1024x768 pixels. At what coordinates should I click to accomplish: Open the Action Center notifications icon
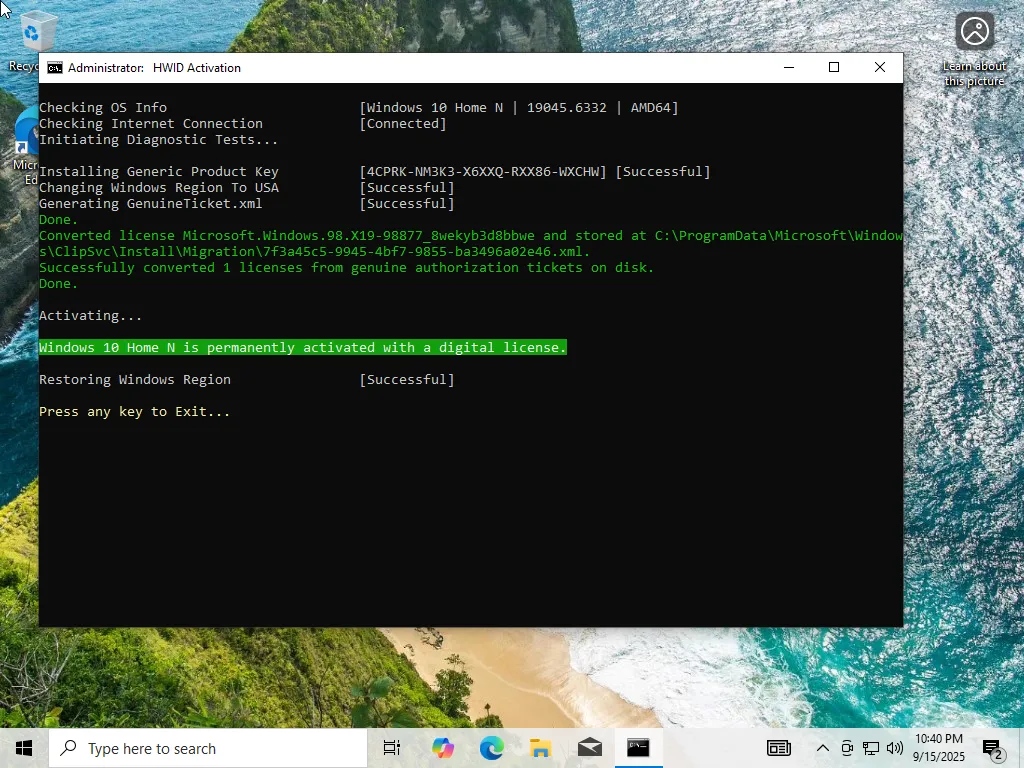tap(993, 748)
